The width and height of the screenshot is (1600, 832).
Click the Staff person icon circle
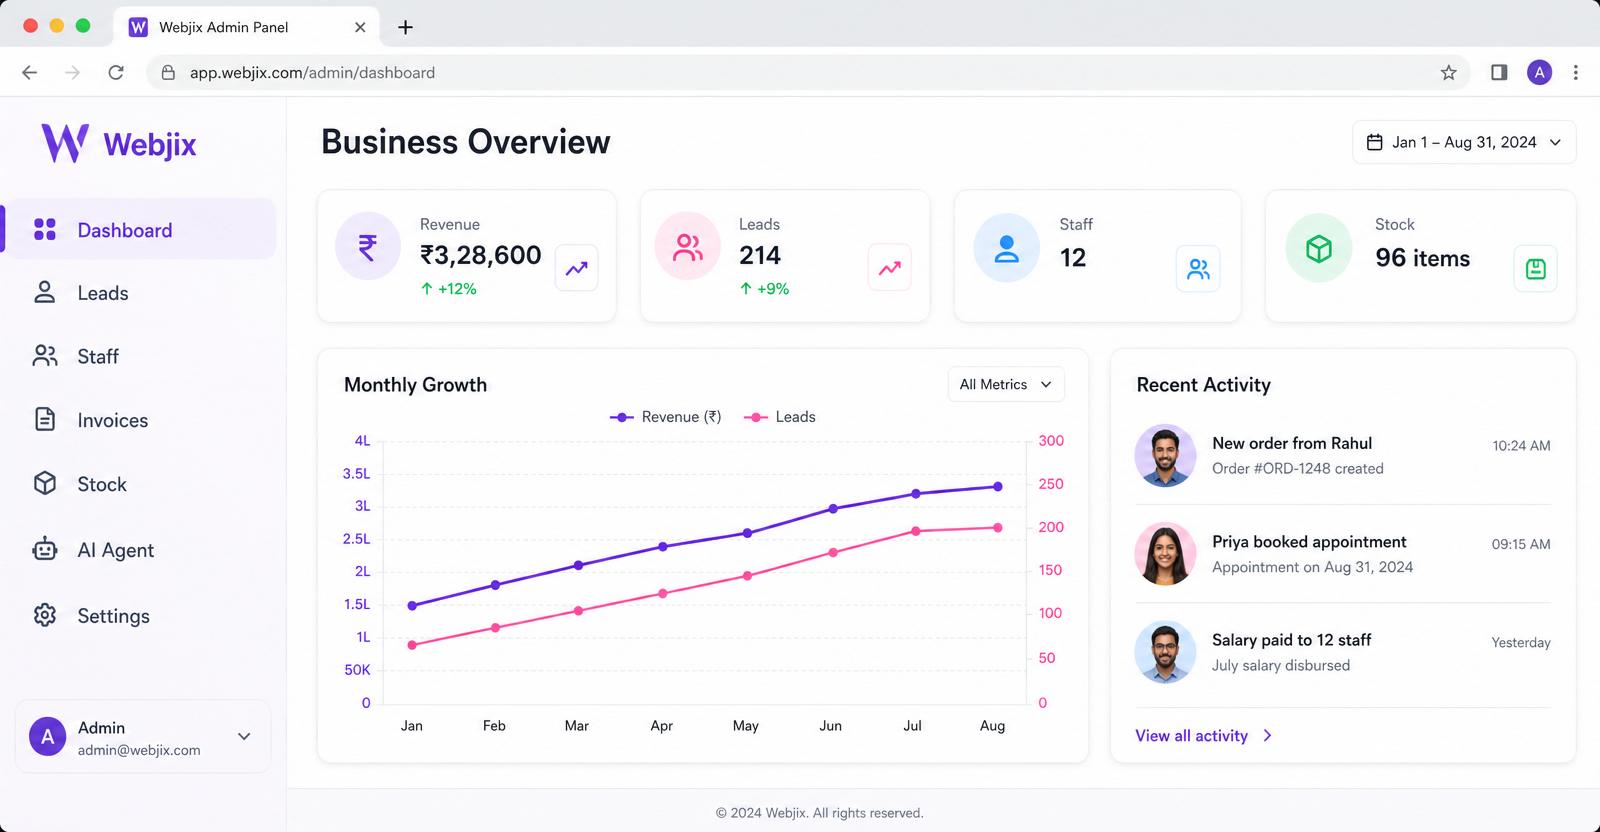pyautogui.click(x=1007, y=248)
